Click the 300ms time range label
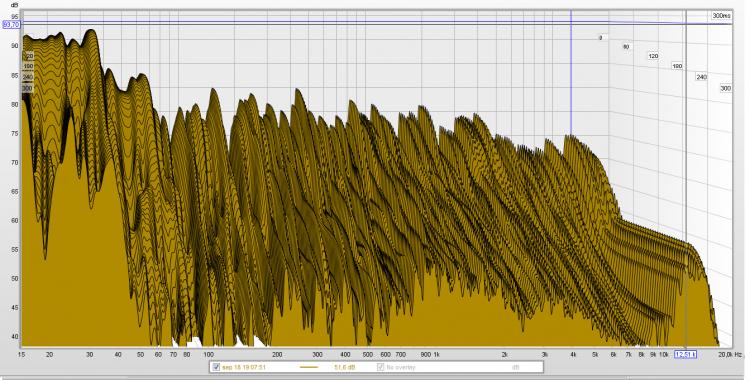 (x=721, y=16)
